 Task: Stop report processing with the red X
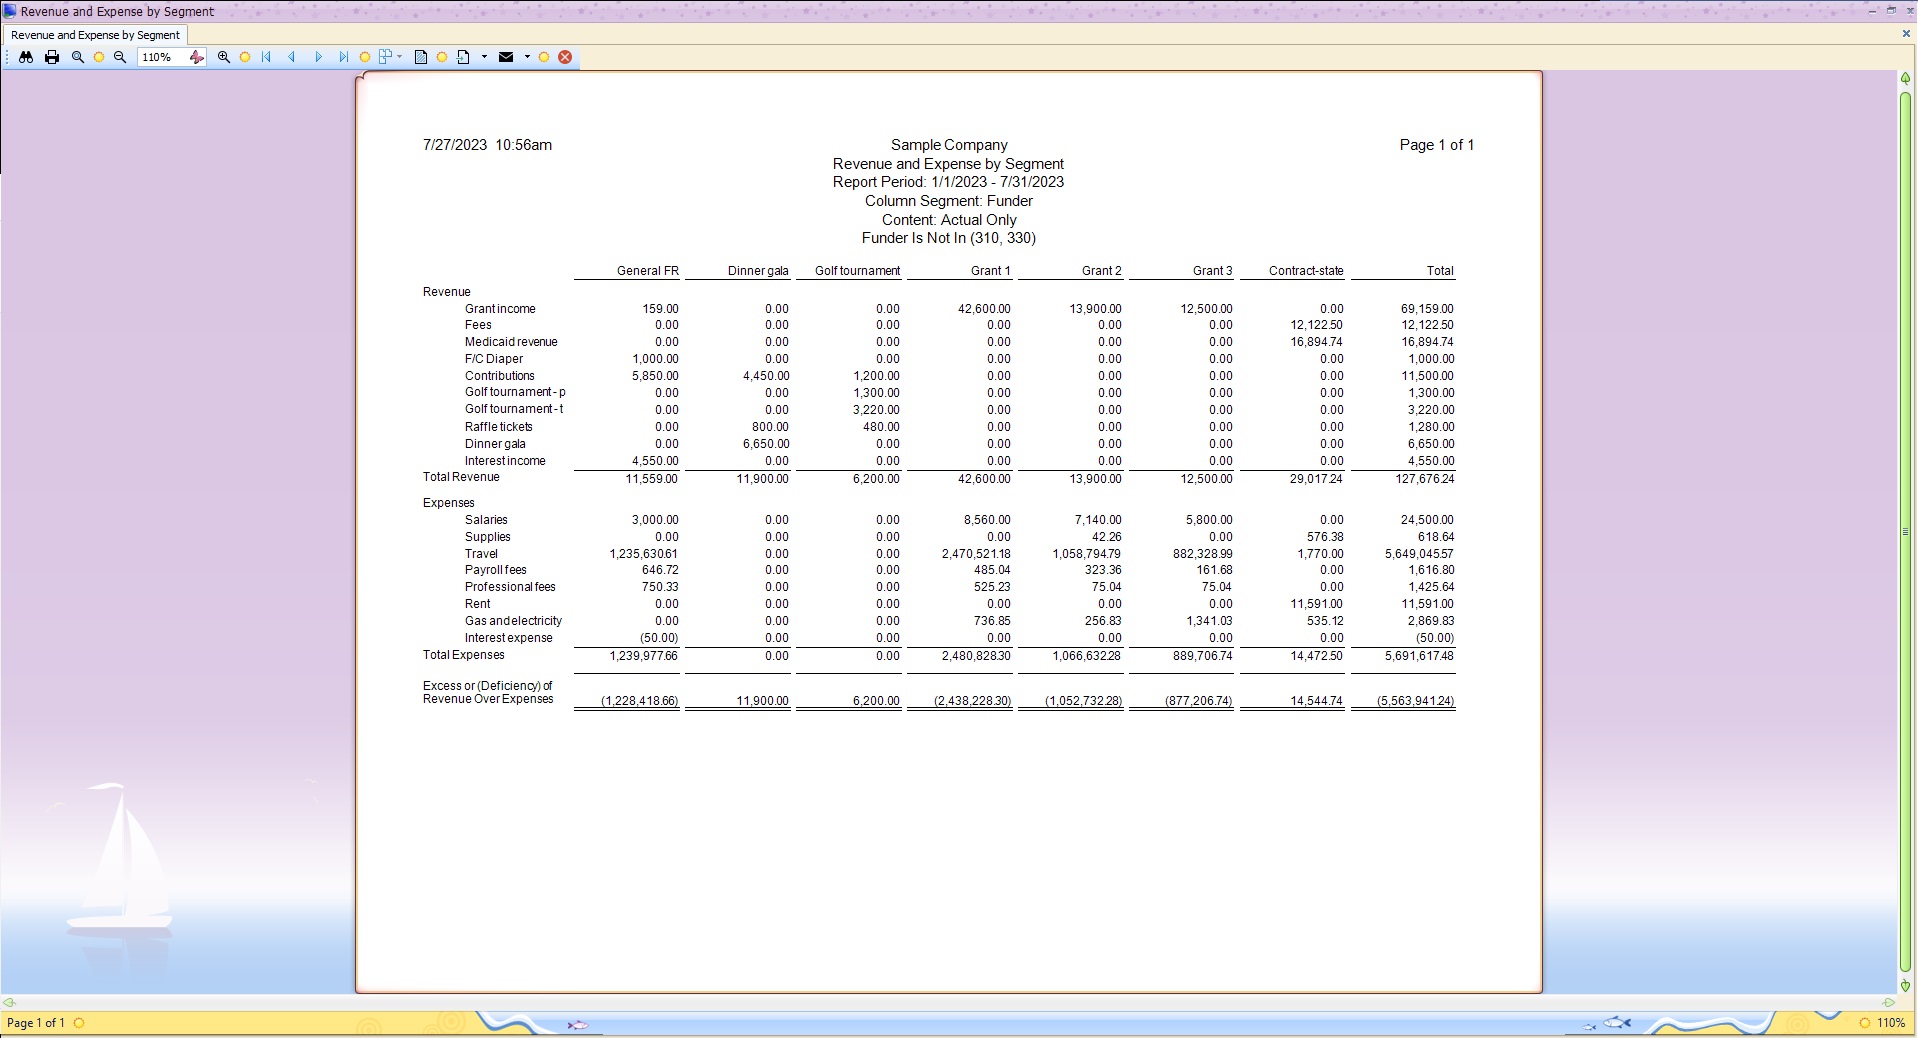point(566,57)
